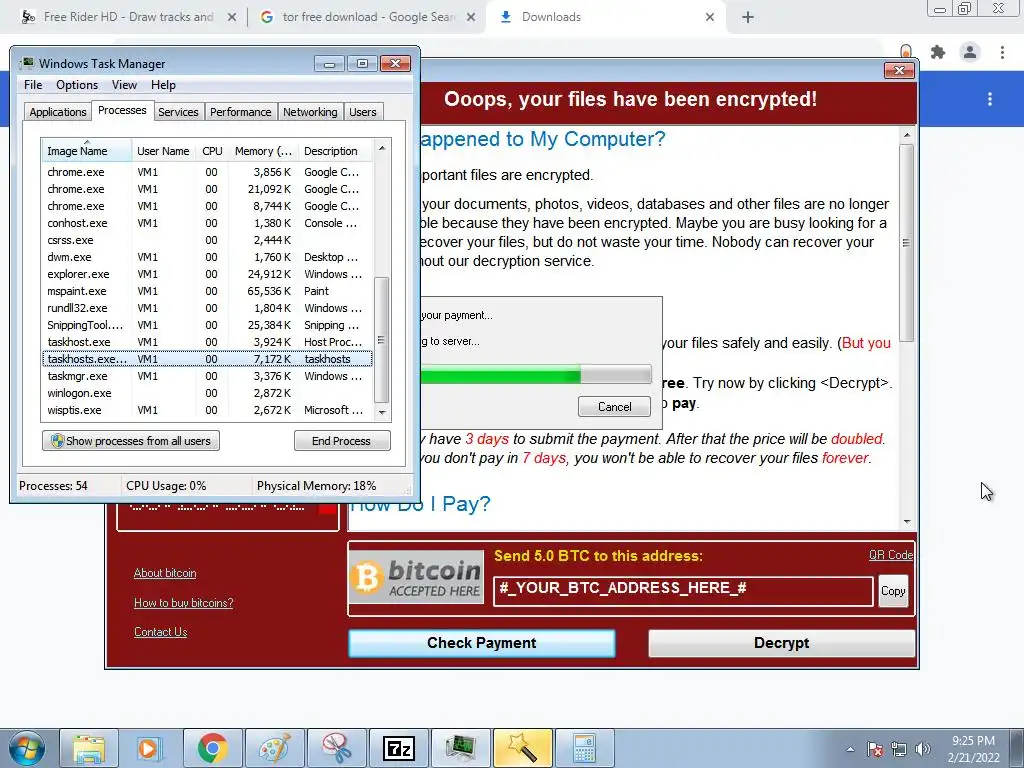Click the Decrypt button
The height and width of the screenshot is (768, 1024).
click(x=781, y=643)
